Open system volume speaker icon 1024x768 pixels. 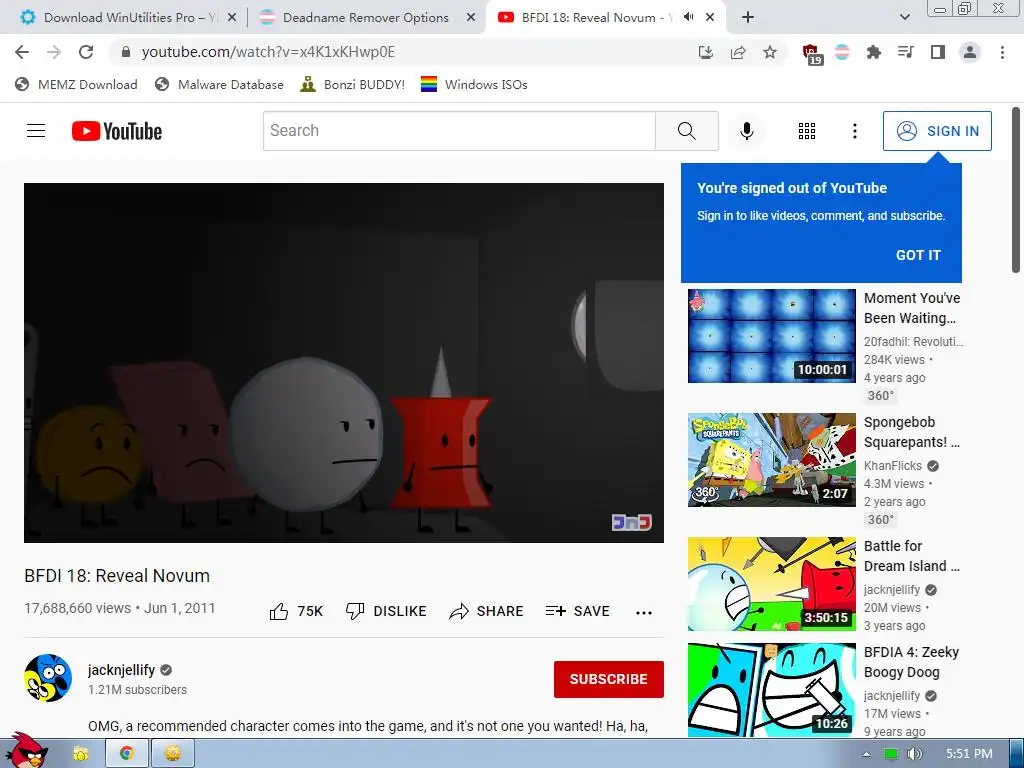pyautogui.click(x=914, y=754)
